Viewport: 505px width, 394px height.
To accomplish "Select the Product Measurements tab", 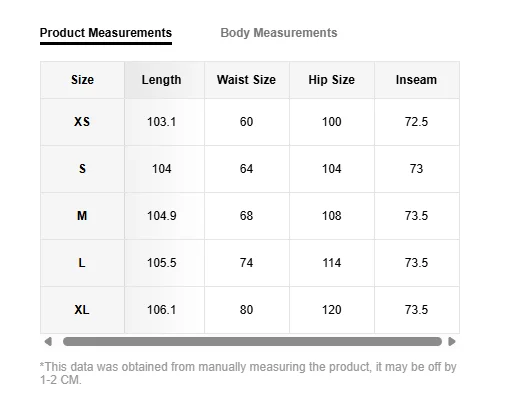I will pos(106,33).
